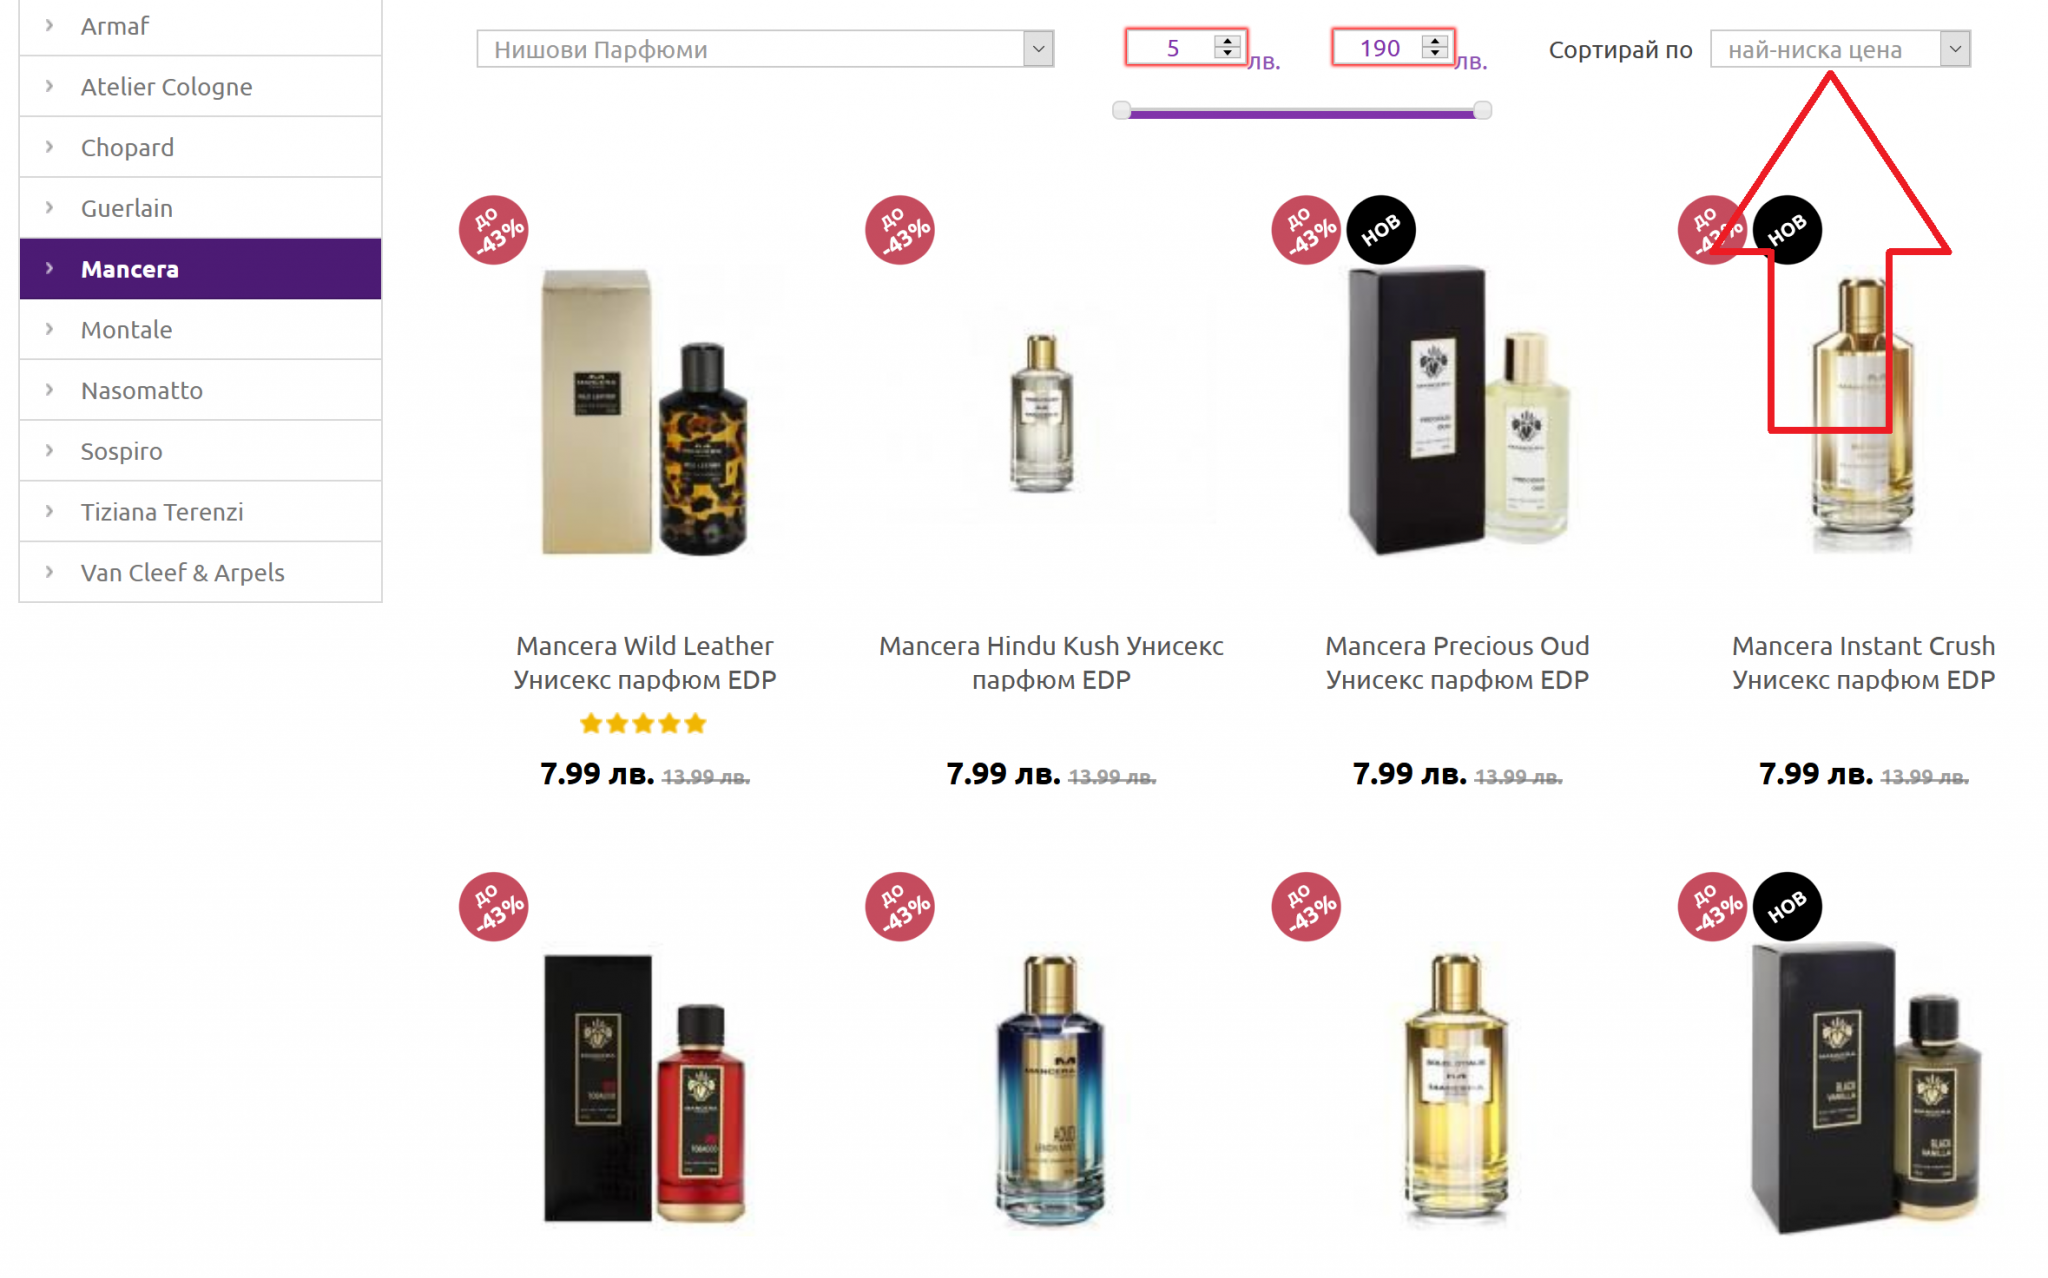Expand the Guerlain chevron arrow

(49, 208)
